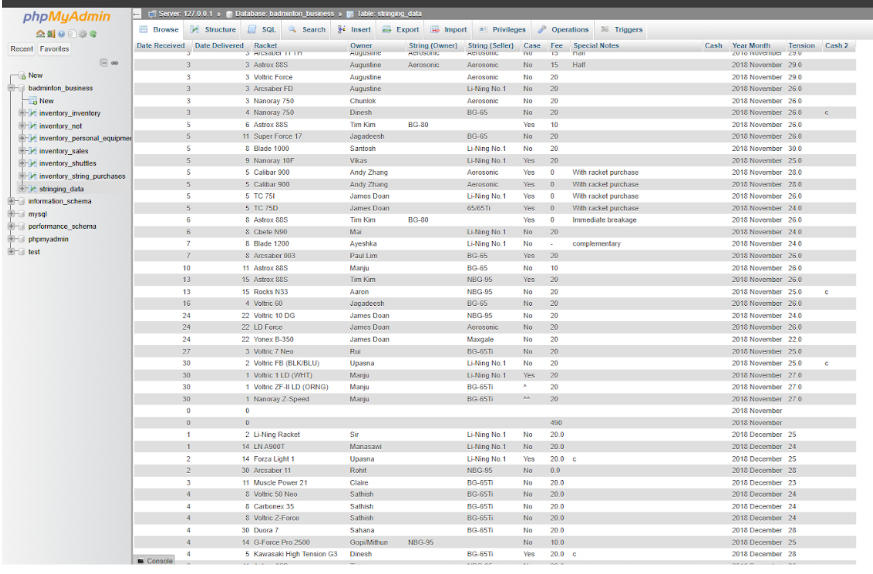Sort by the Date Received column header
Viewport: 873px width, 574px height.
click(160, 46)
